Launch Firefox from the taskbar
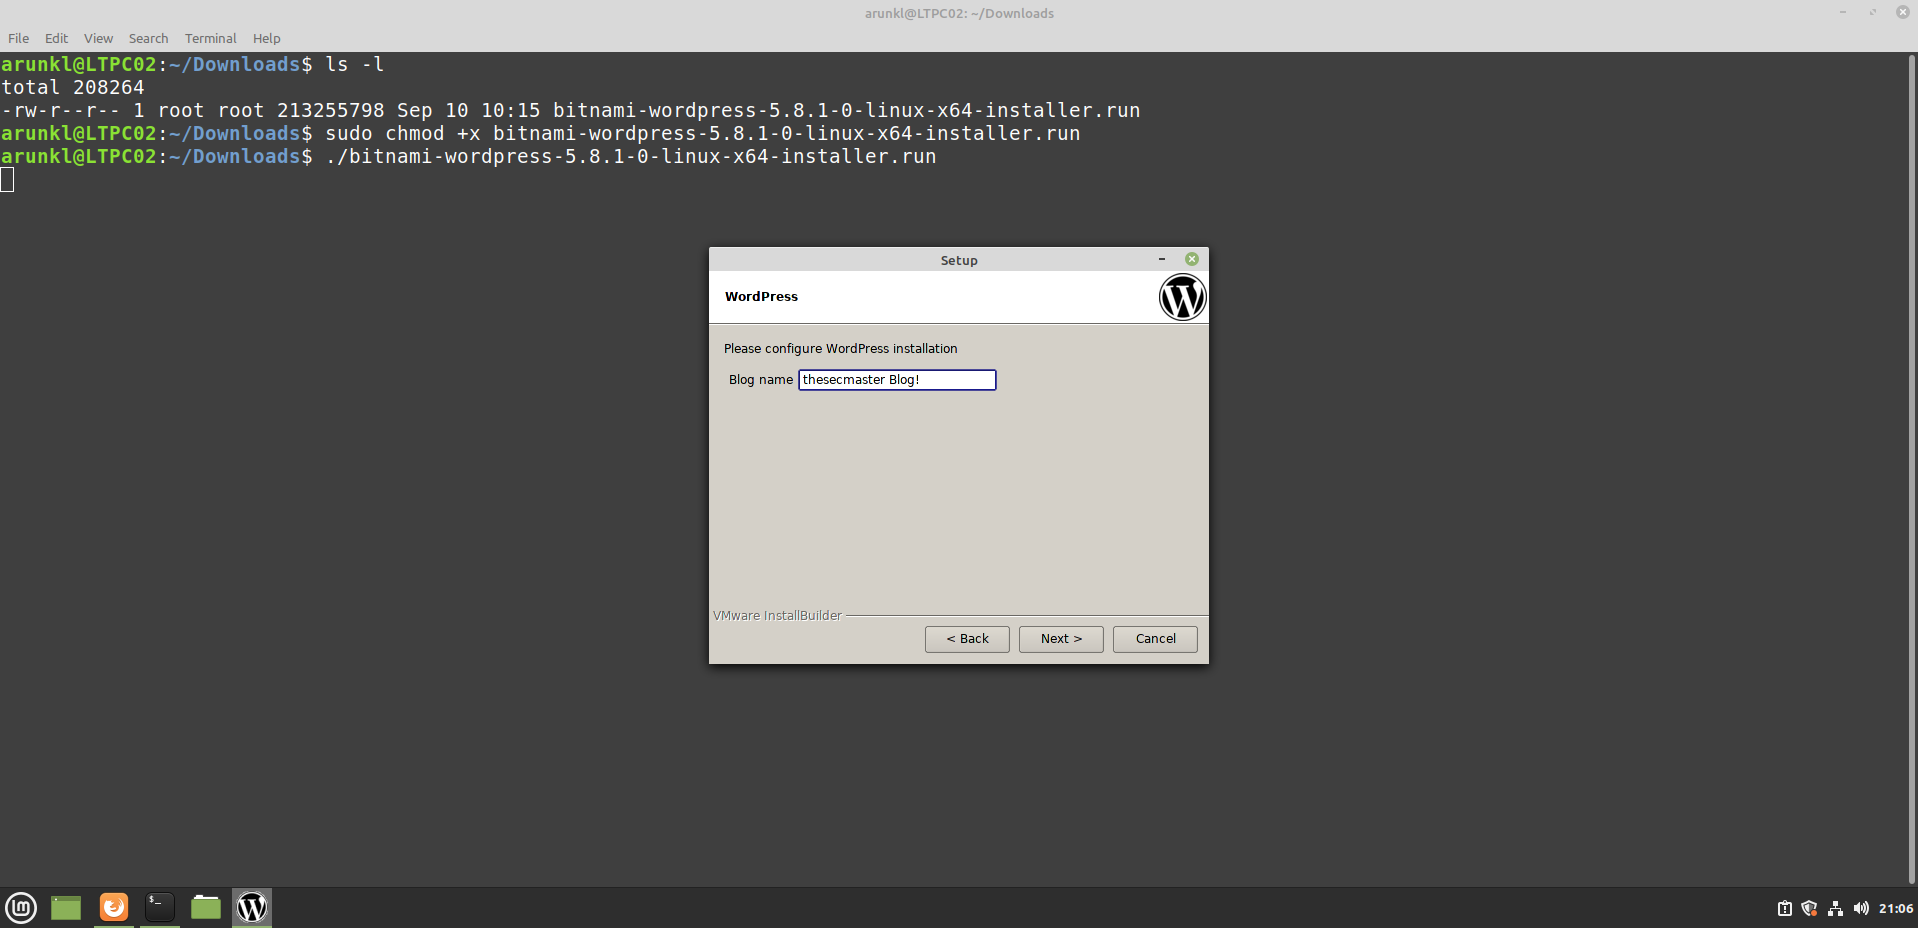 pos(114,907)
